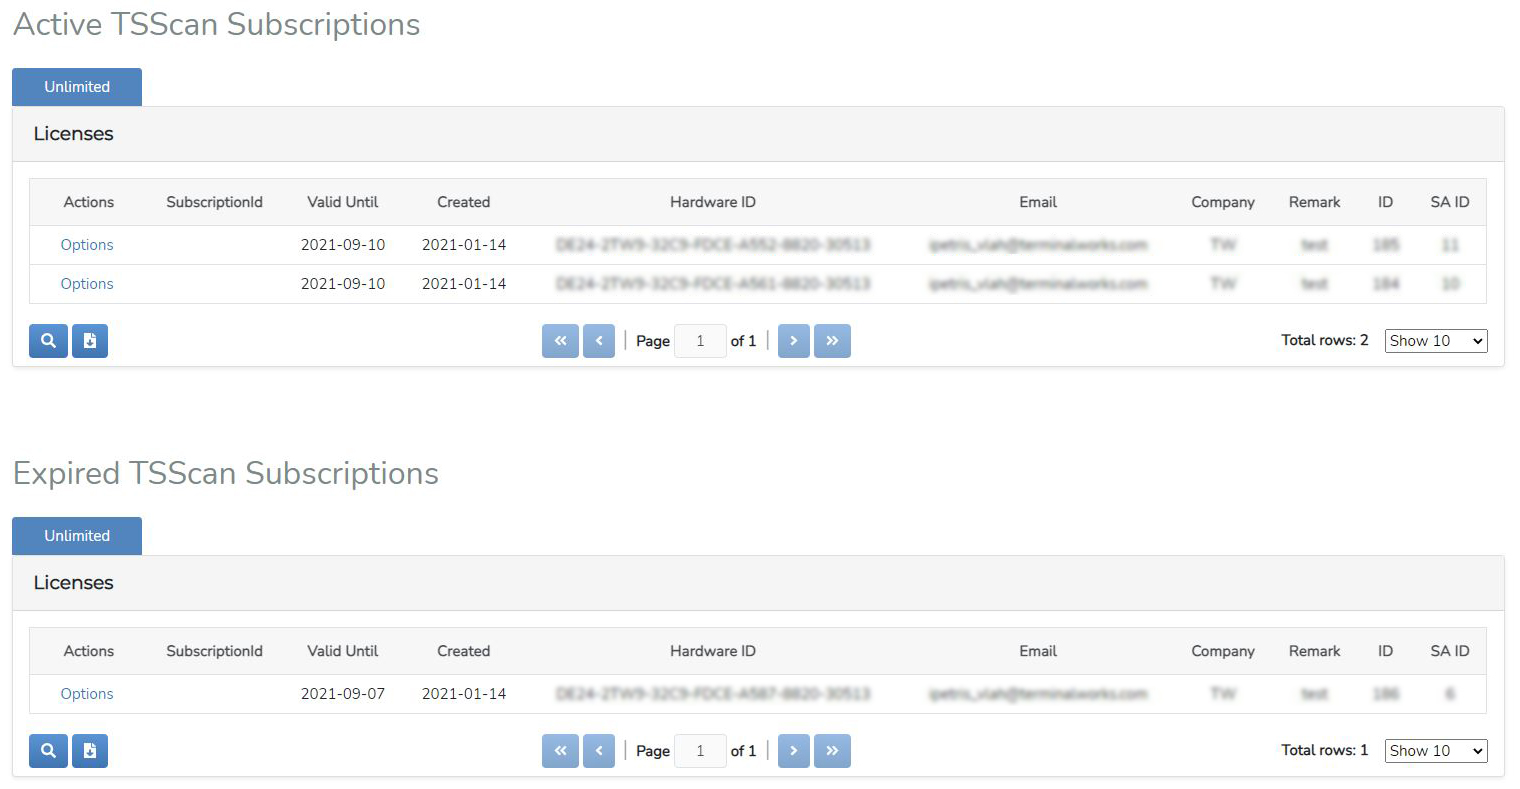Jump to first page of Expired licenses
Image resolution: width=1520 pixels, height=789 pixels.
pyautogui.click(x=560, y=751)
